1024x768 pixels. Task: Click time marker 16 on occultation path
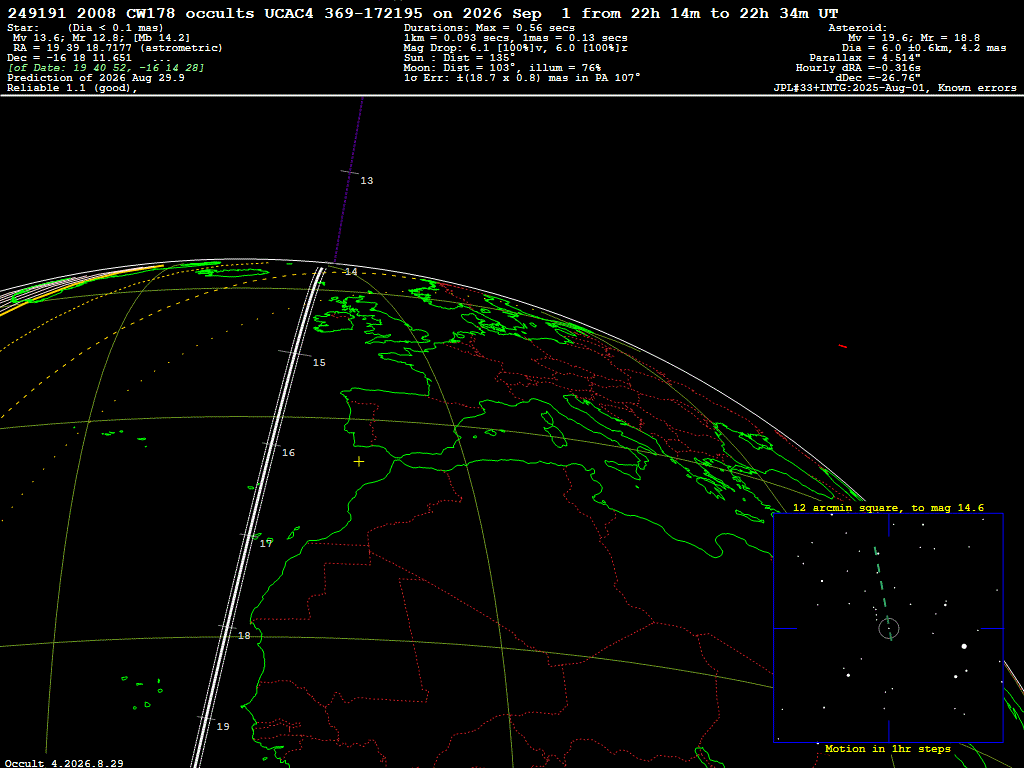coord(288,453)
